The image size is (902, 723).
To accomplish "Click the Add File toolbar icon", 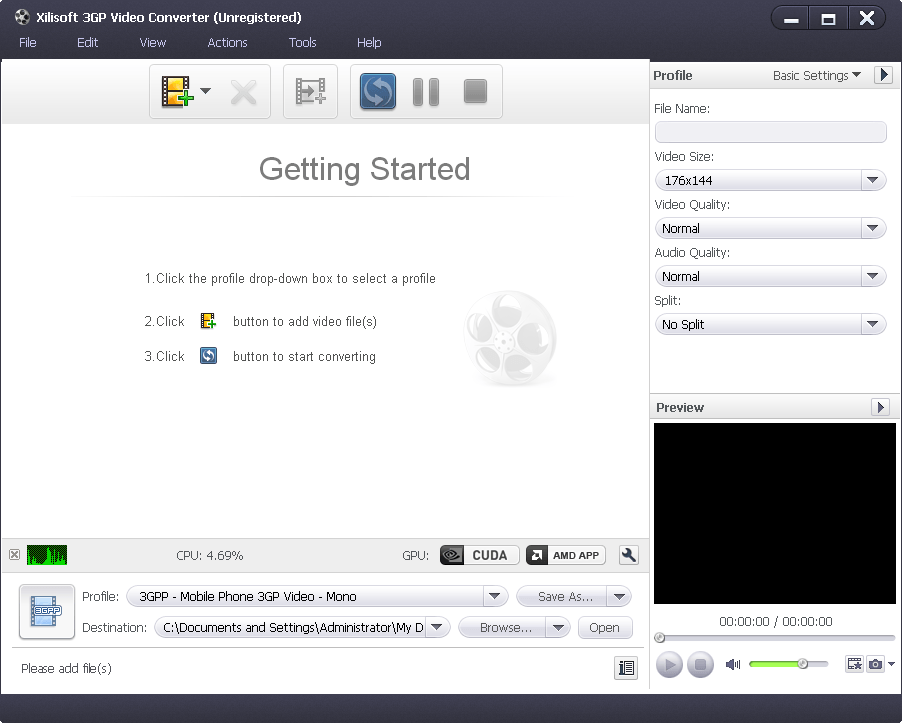I will (177, 91).
